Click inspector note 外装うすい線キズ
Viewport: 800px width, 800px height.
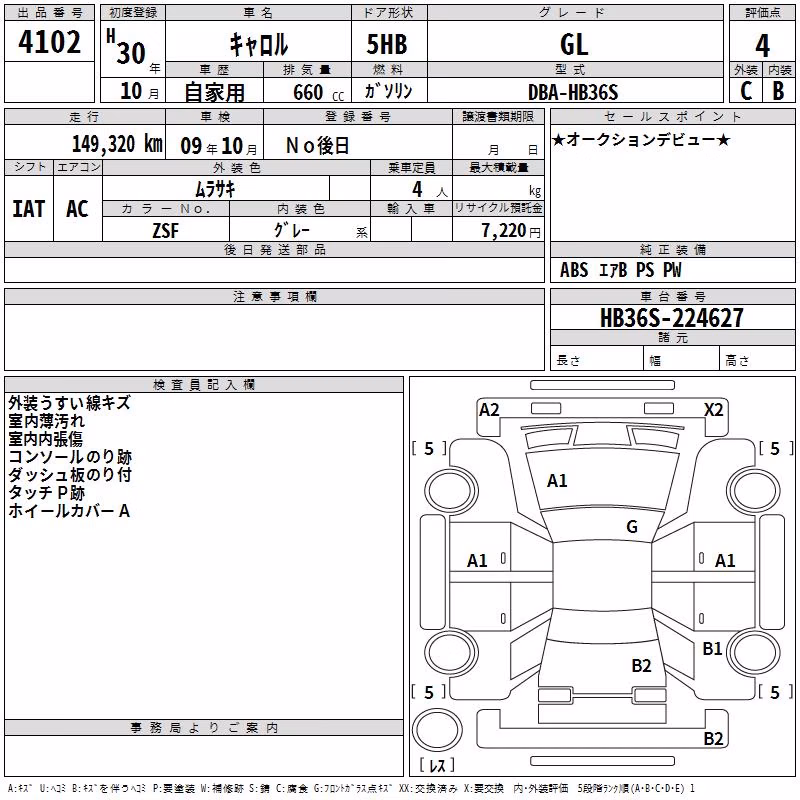(x=69, y=403)
